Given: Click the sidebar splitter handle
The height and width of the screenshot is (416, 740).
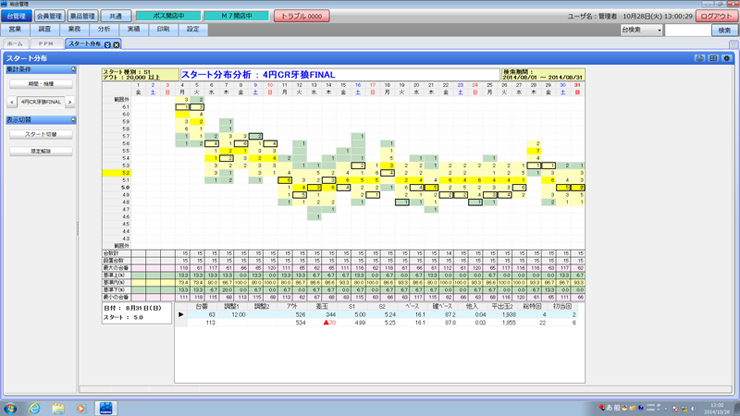Looking at the screenshot, I should click(x=77, y=229).
